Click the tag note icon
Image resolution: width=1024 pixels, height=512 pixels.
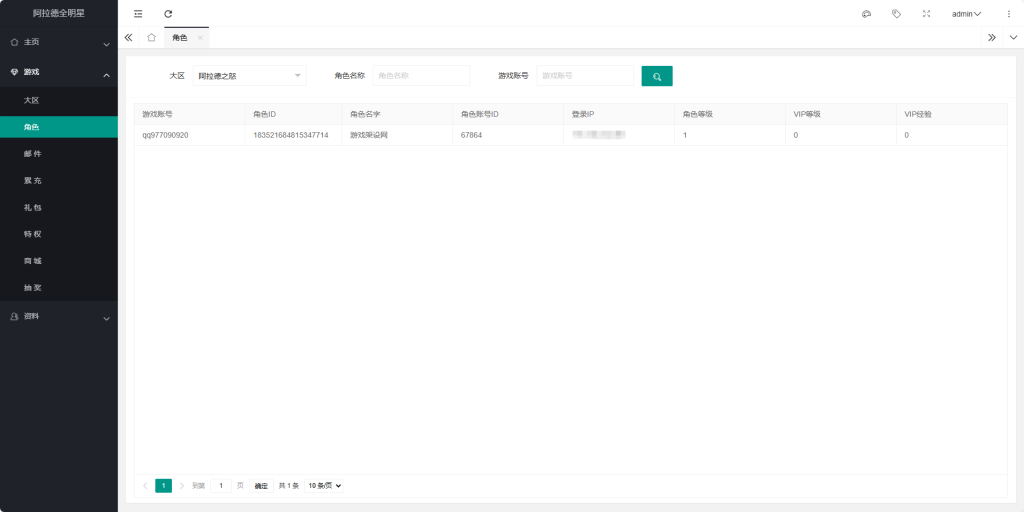pyautogui.click(x=897, y=14)
